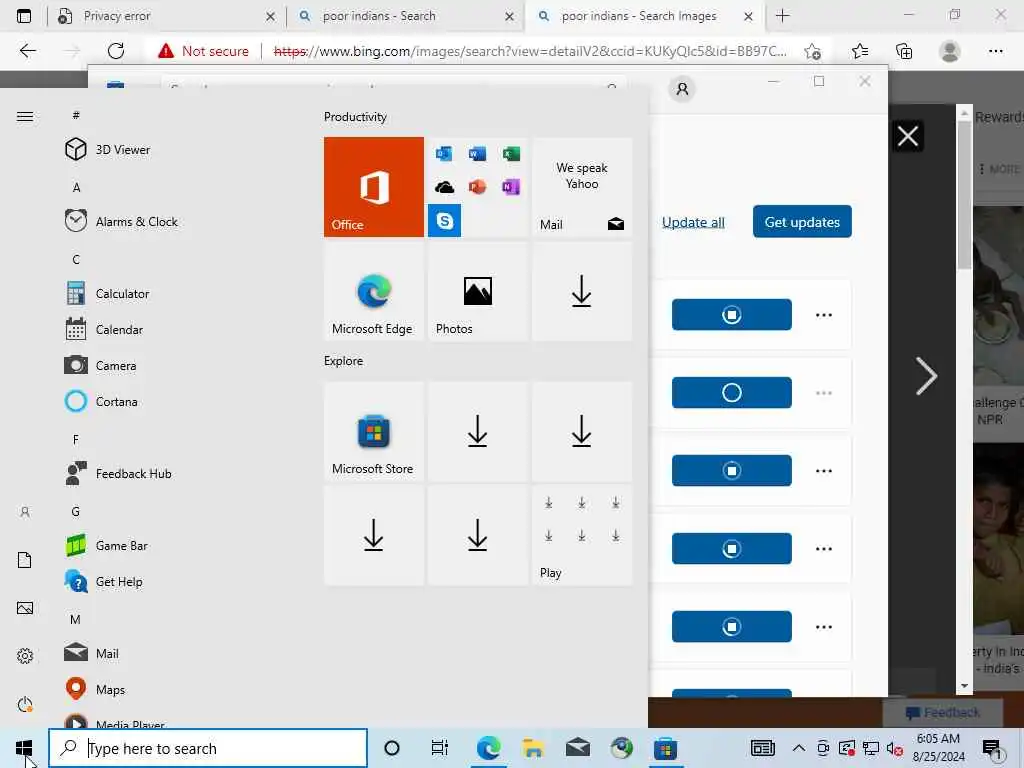
Task: Open the Skype tile in Productivity
Action: click(x=445, y=221)
